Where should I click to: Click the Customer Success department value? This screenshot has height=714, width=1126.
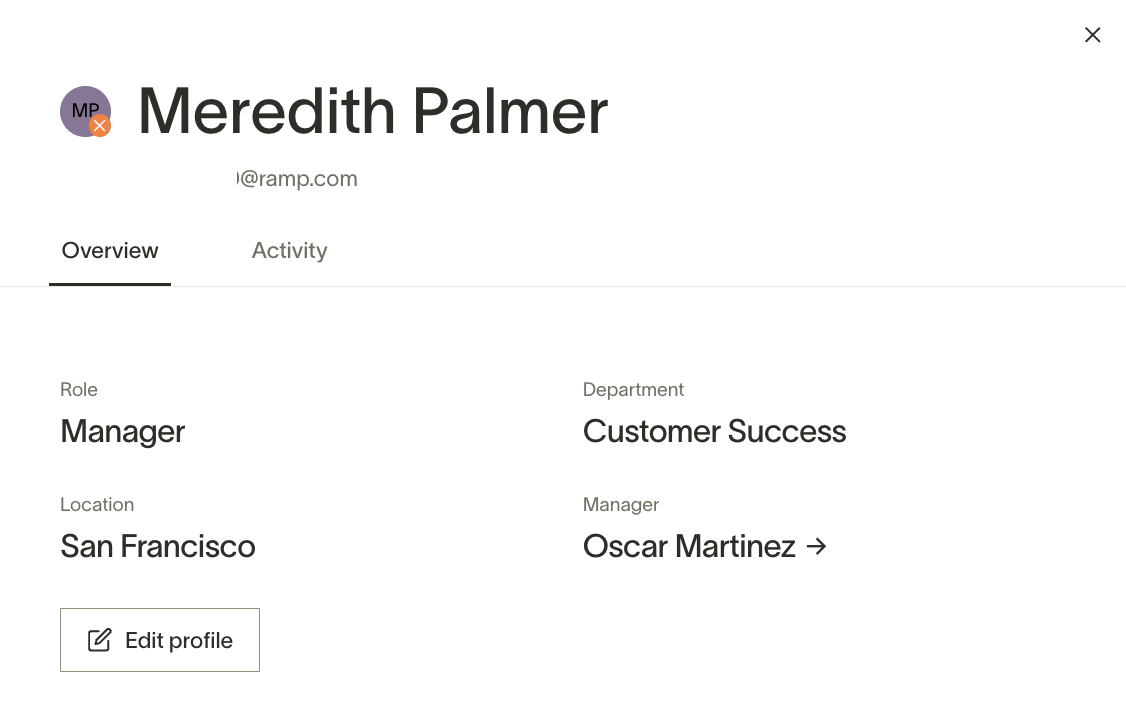coord(714,431)
